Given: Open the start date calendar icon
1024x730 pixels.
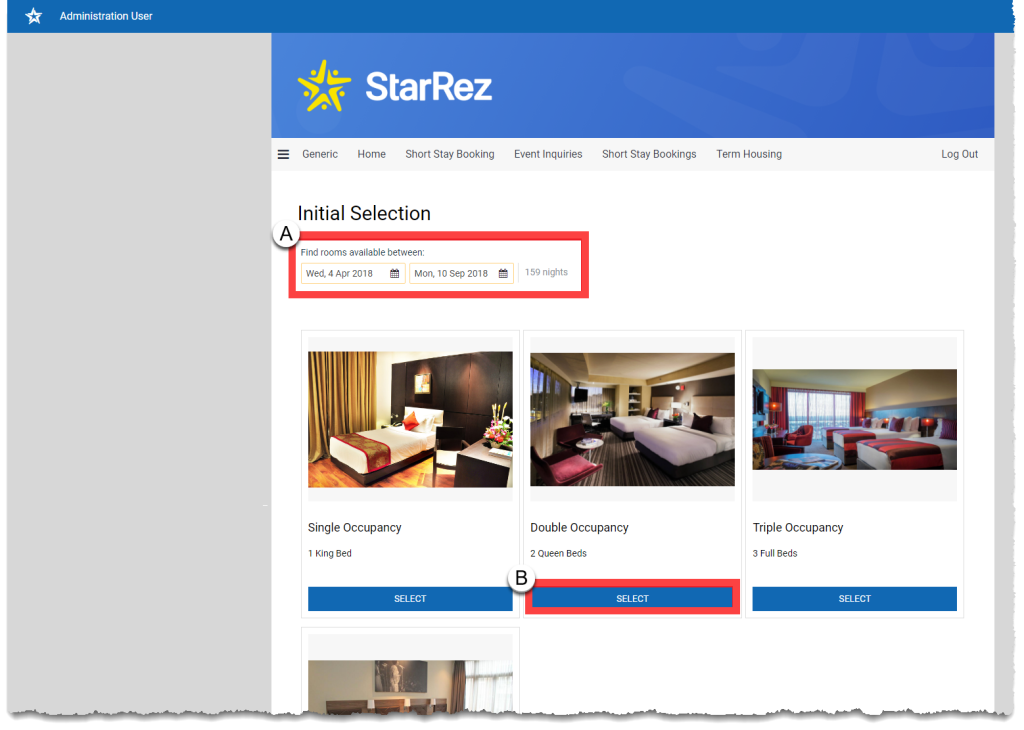Looking at the screenshot, I should [394, 273].
